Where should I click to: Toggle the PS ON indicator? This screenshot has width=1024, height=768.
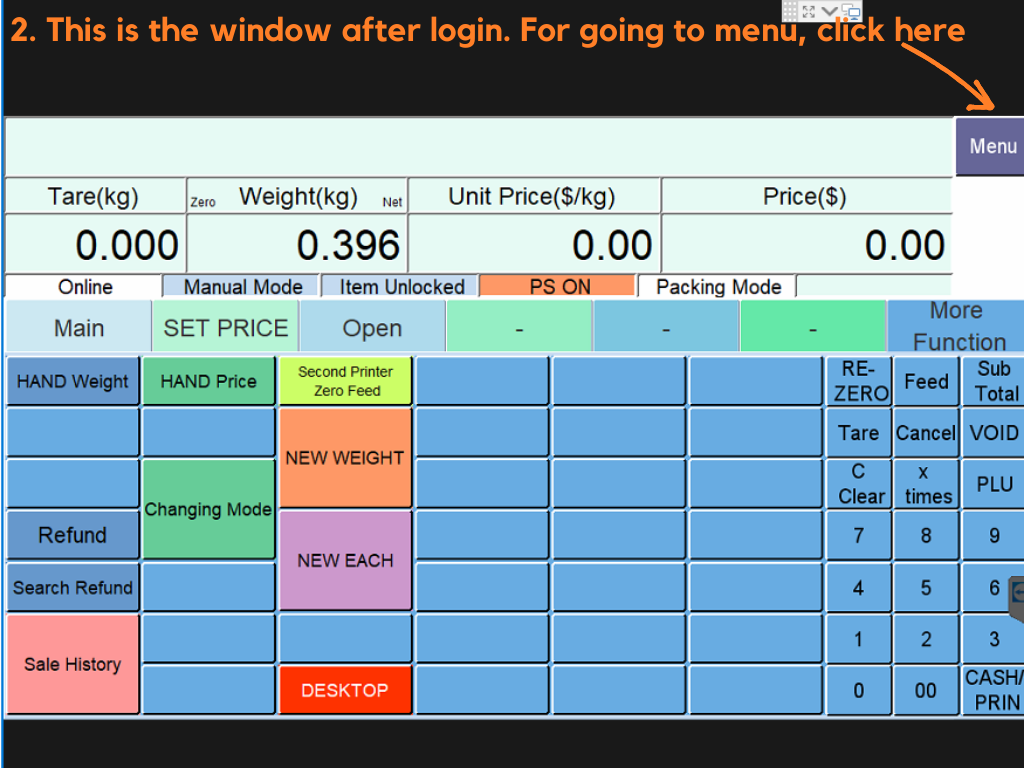(558, 287)
